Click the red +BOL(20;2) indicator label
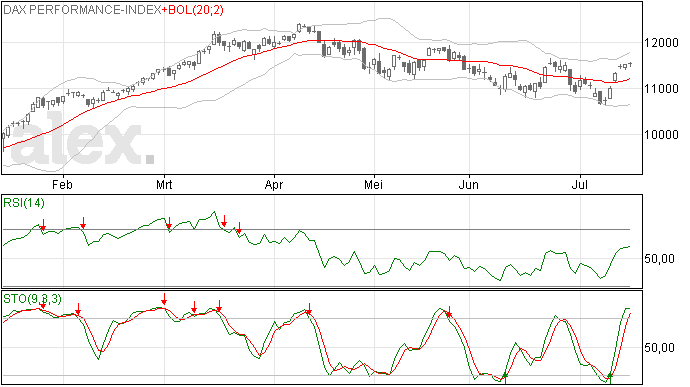690x387 pixels. click(x=193, y=10)
